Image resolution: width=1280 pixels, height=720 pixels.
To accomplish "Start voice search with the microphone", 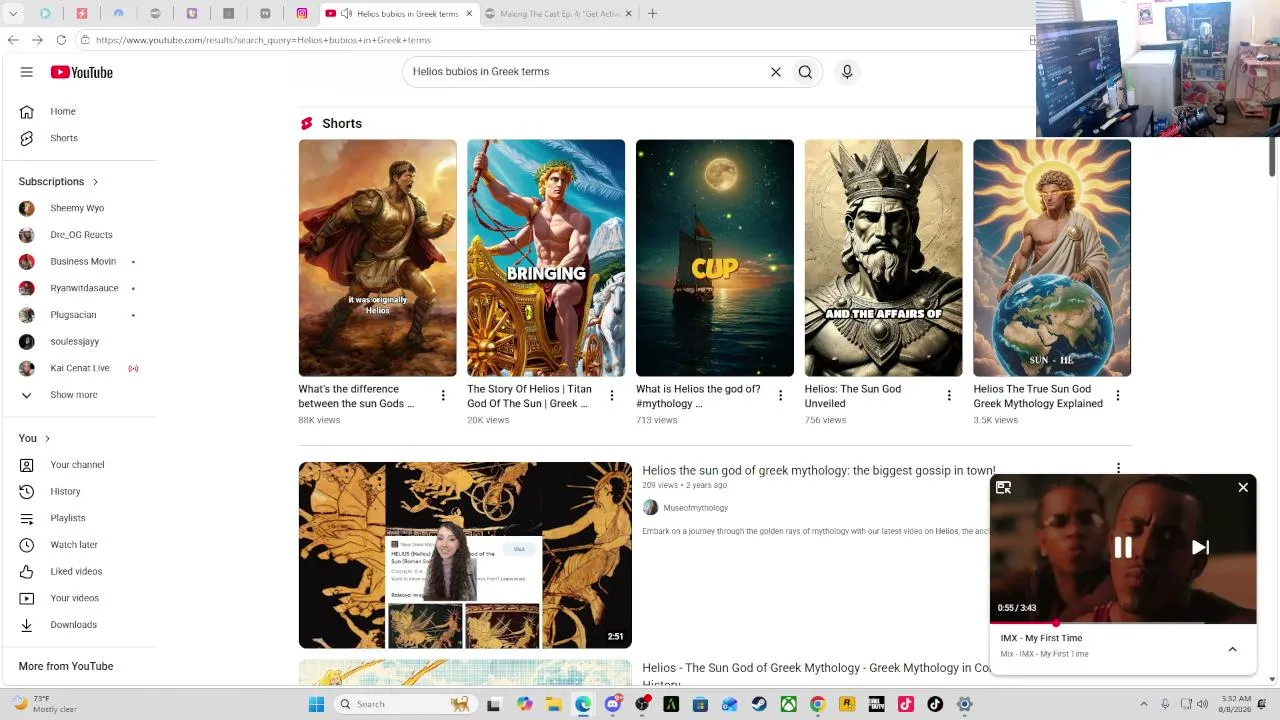I will (x=847, y=72).
